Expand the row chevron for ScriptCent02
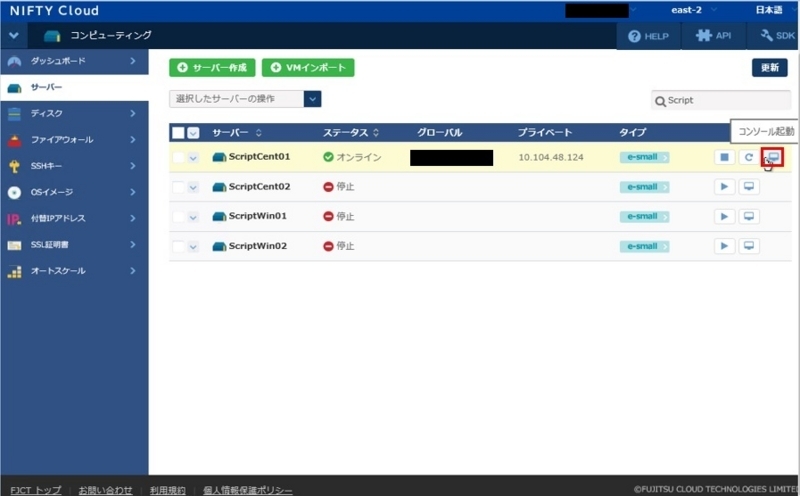 [193, 187]
